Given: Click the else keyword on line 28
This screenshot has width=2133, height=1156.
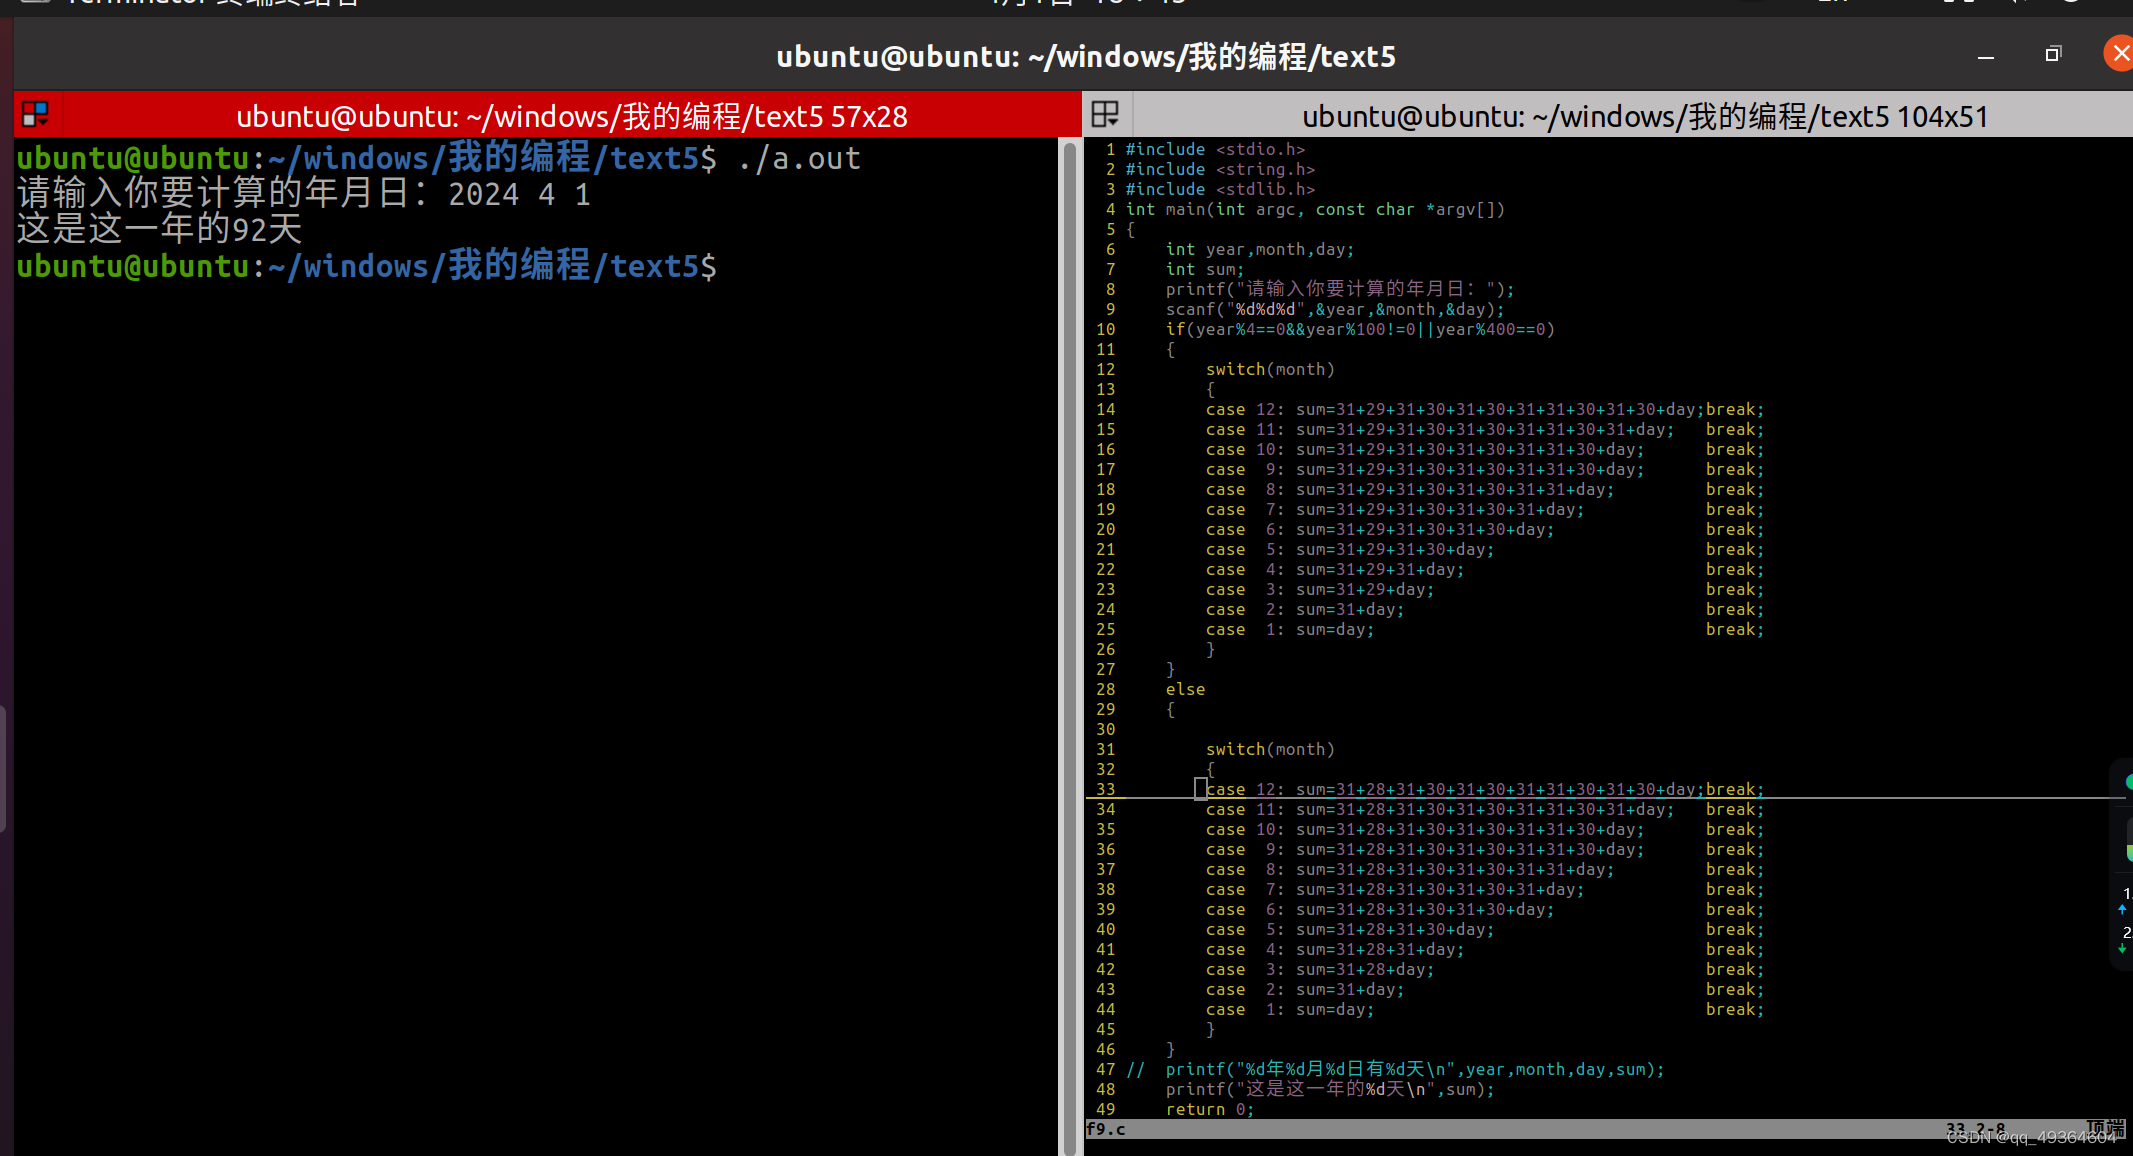Looking at the screenshot, I should 1185,689.
